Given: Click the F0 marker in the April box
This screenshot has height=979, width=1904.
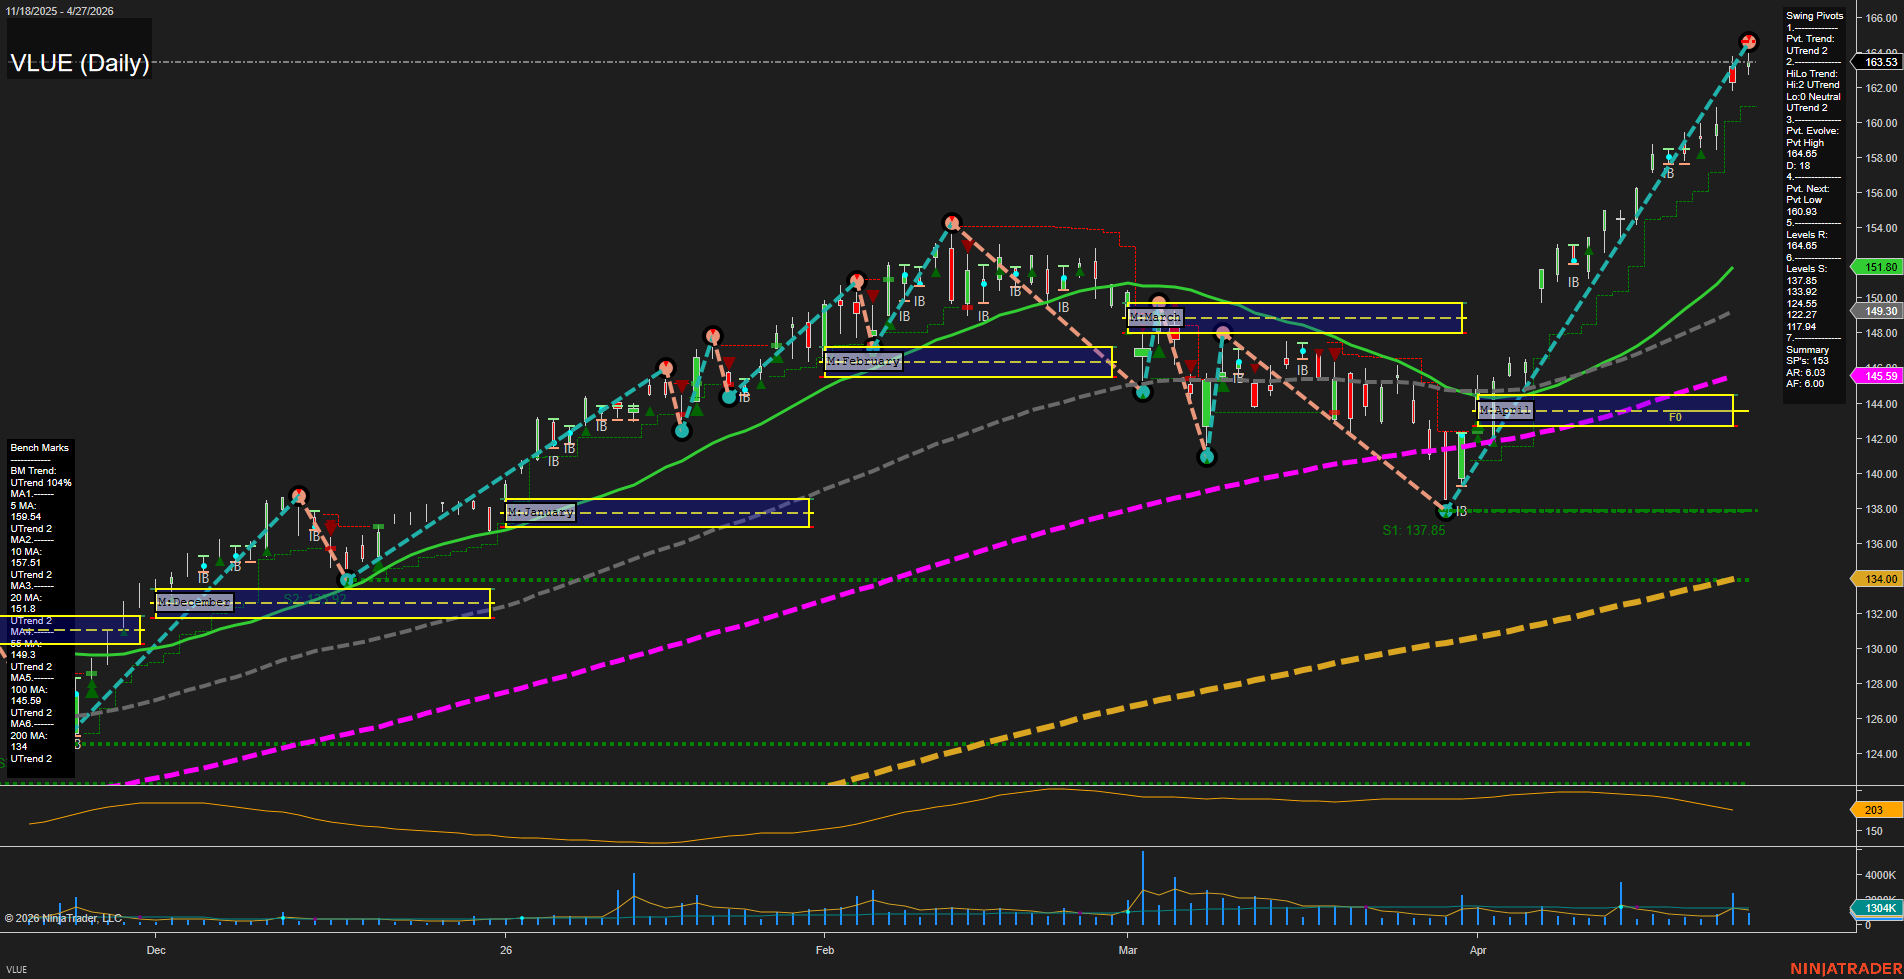Looking at the screenshot, I should [x=1675, y=417].
